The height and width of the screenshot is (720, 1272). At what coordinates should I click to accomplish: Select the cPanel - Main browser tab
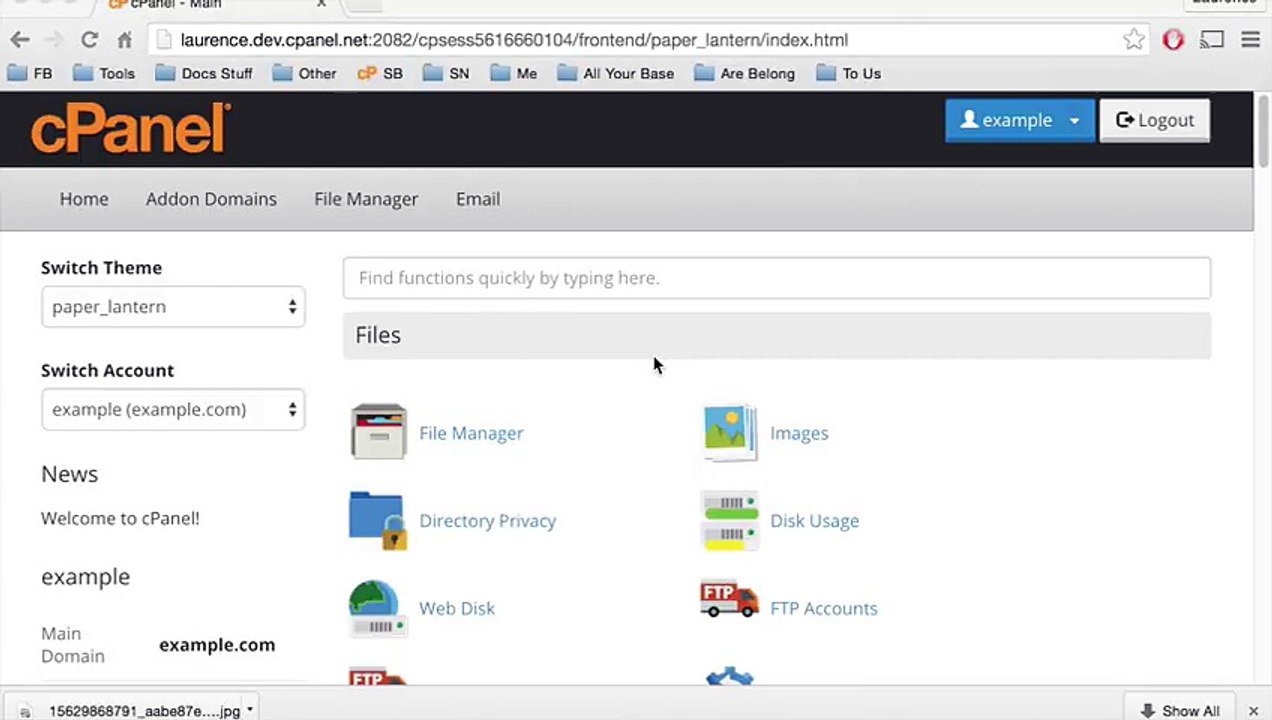[x=215, y=6]
